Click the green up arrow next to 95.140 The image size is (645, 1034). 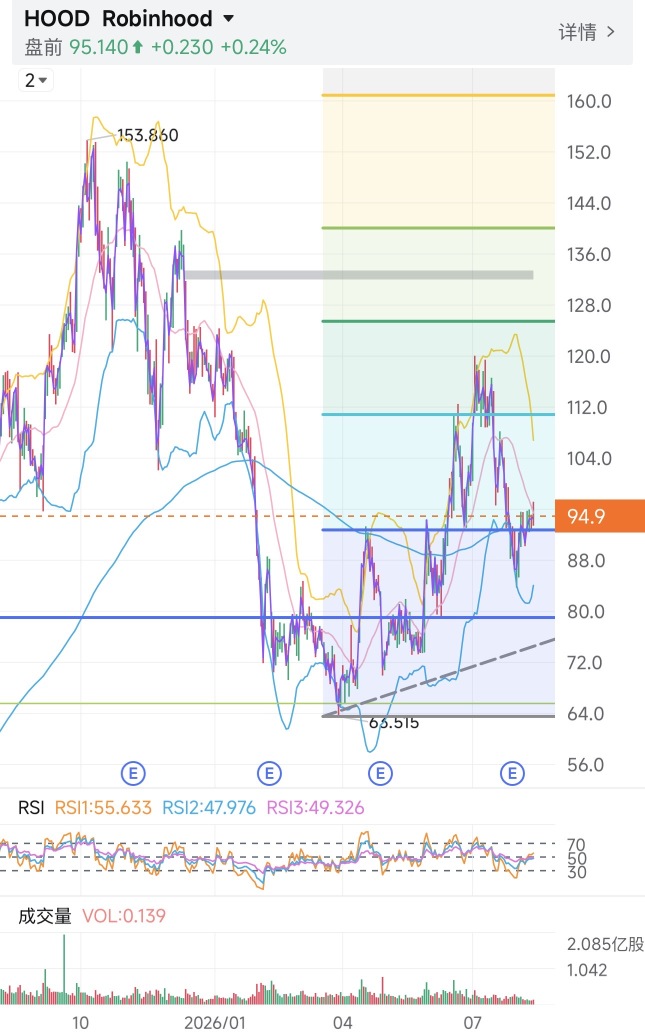[137, 47]
